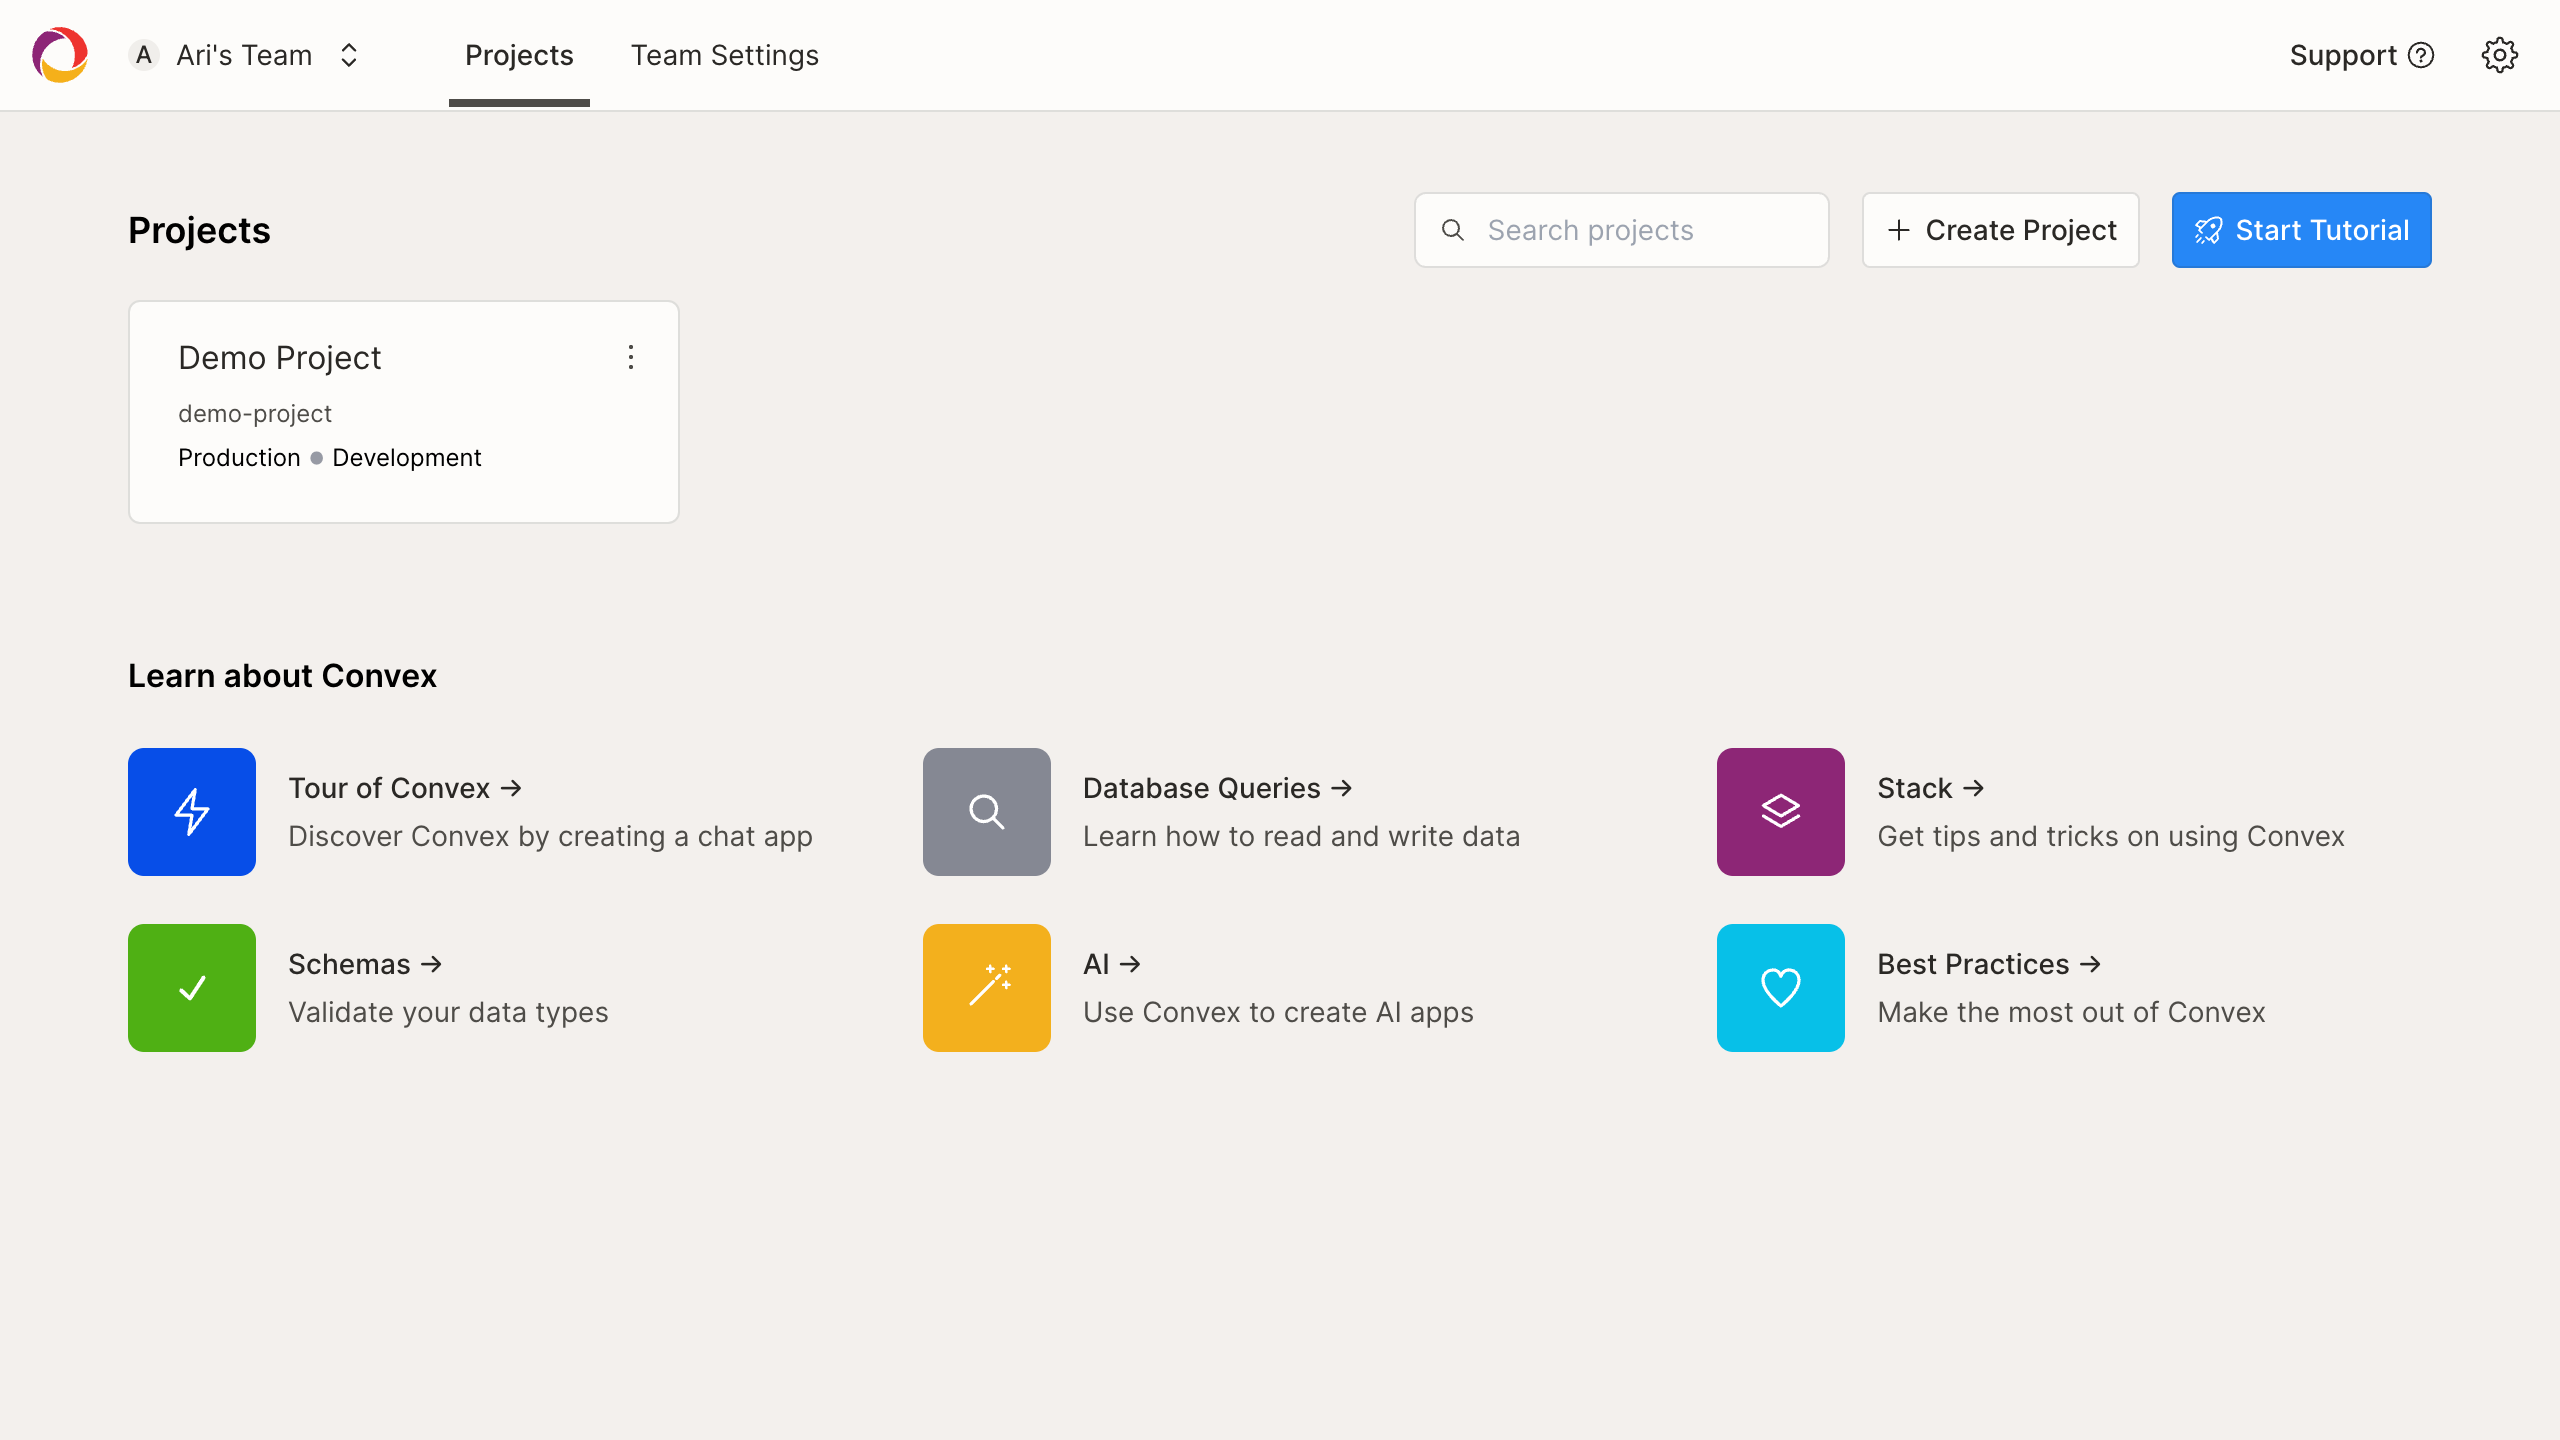Open the Demo Project card

(404, 412)
